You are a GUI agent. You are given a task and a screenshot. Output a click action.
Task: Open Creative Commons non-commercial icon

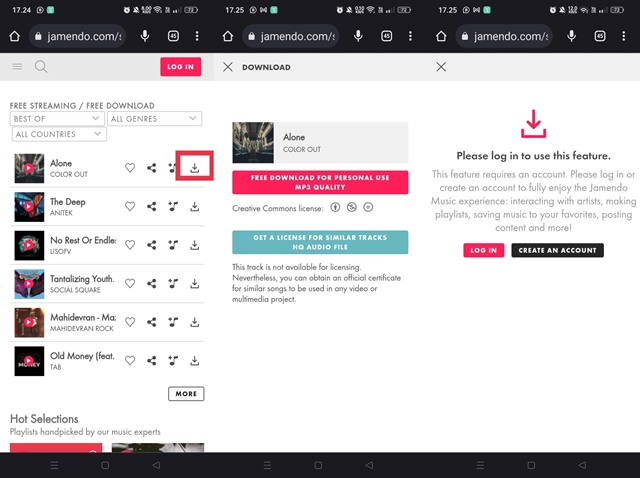(x=351, y=207)
